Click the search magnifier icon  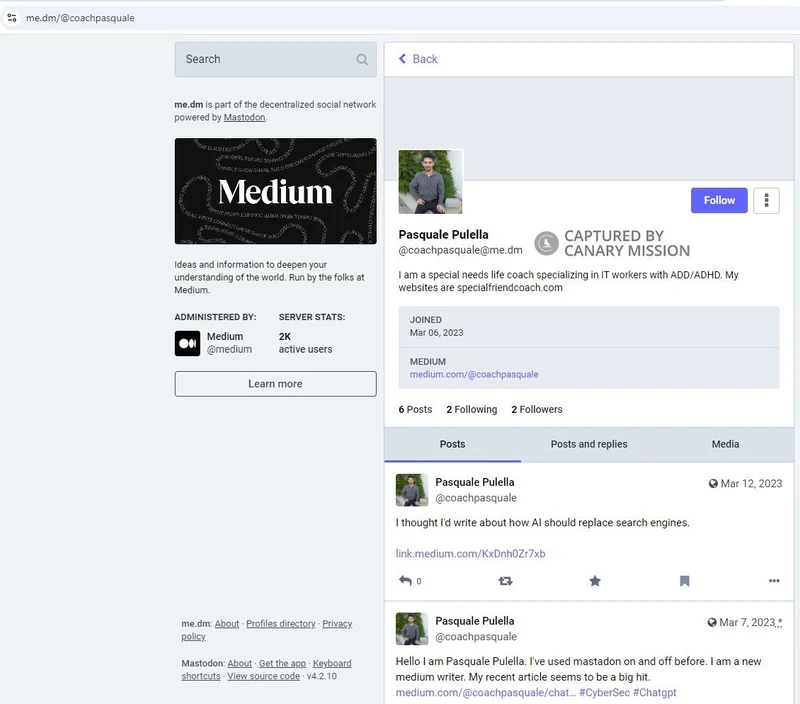pos(362,60)
